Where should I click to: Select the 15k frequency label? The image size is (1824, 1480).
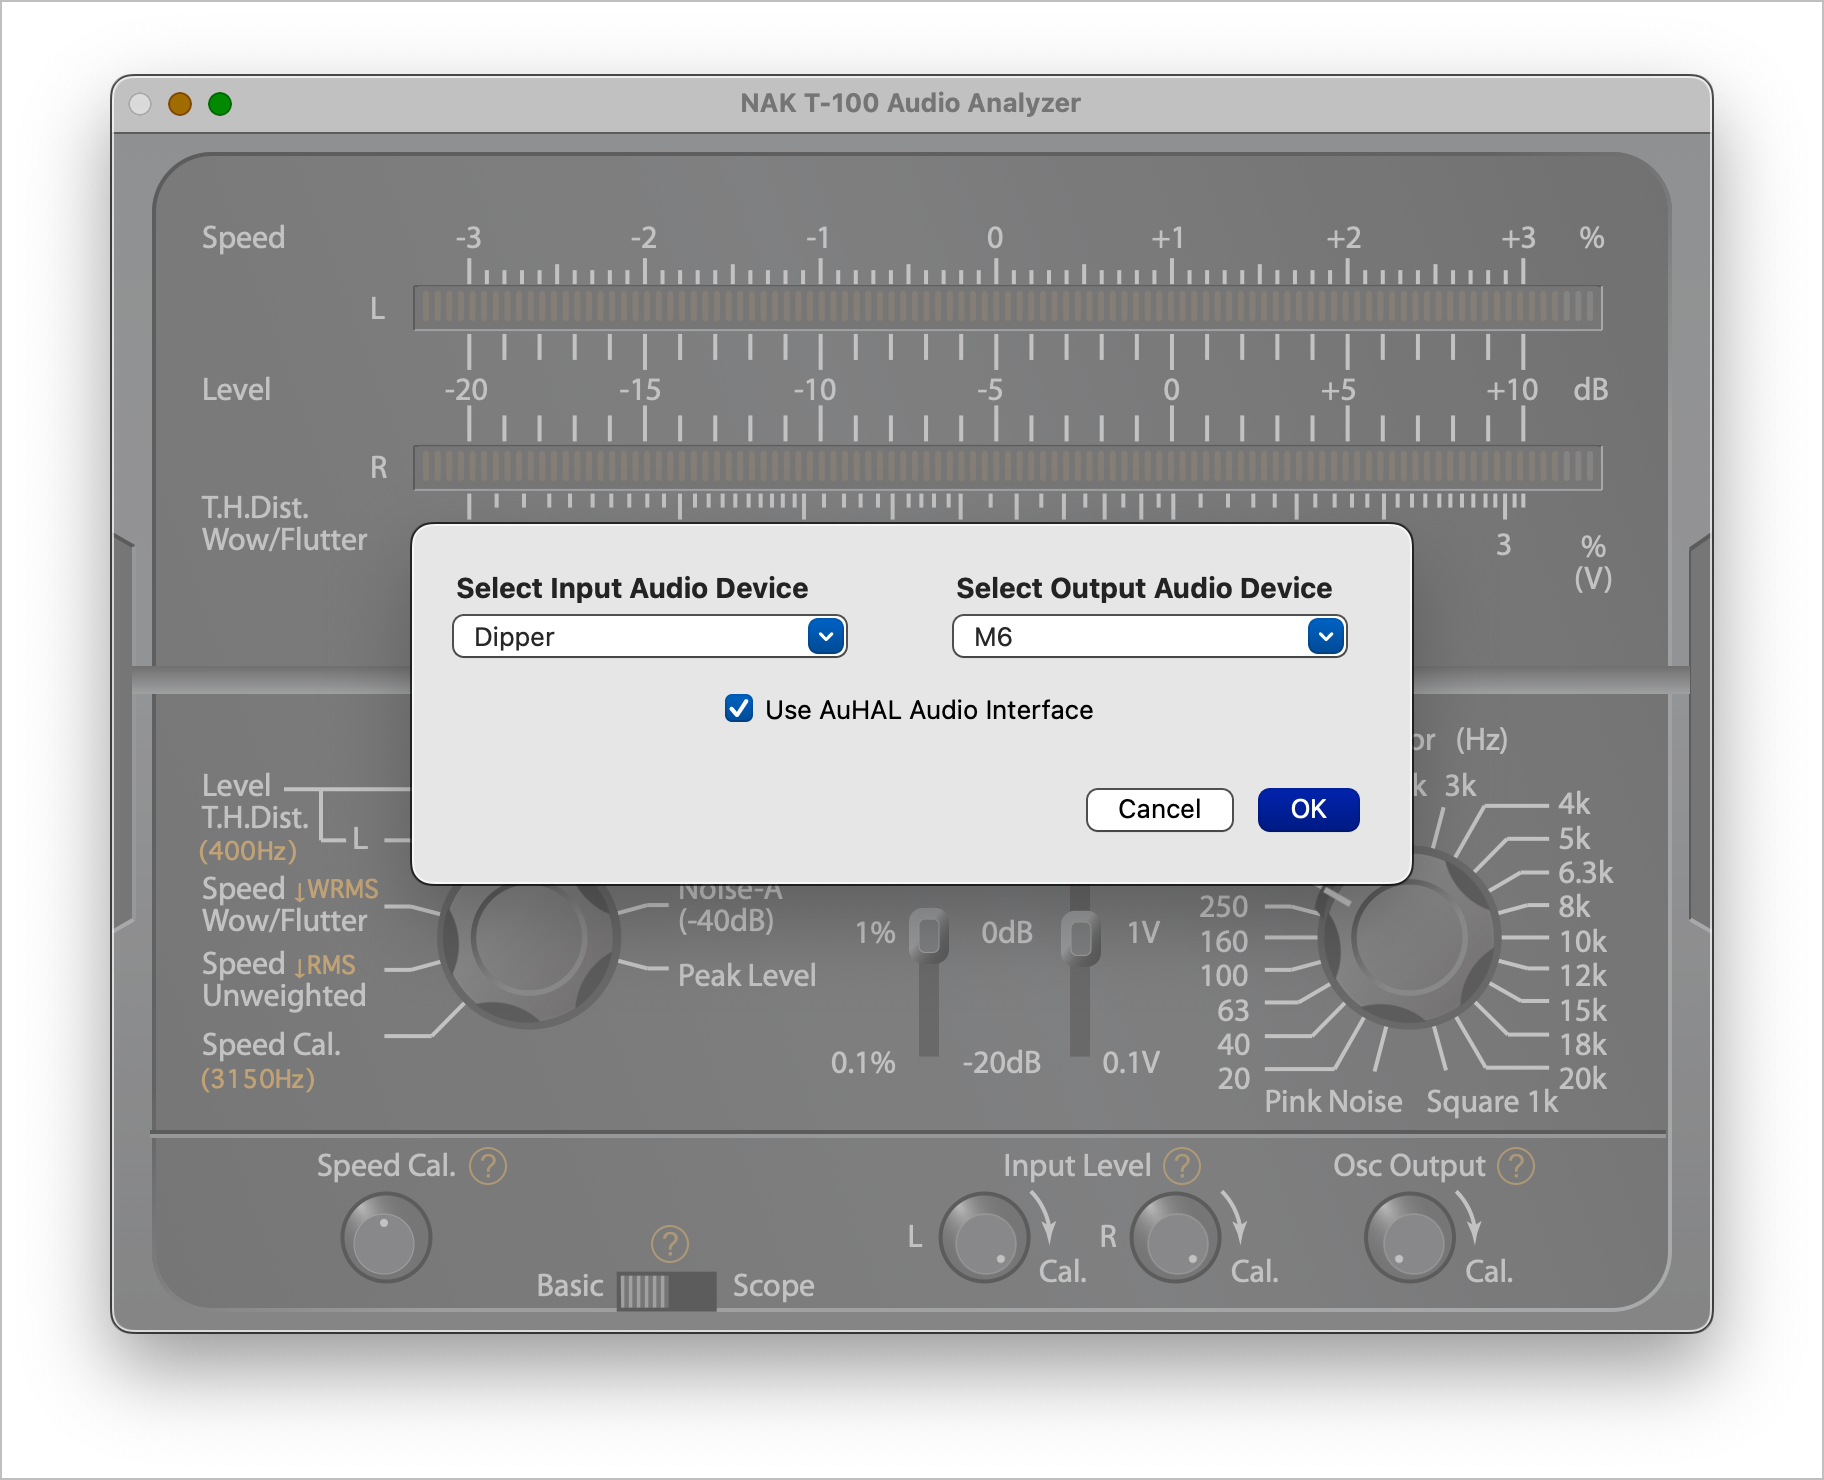pyautogui.click(x=1582, y=1010)
